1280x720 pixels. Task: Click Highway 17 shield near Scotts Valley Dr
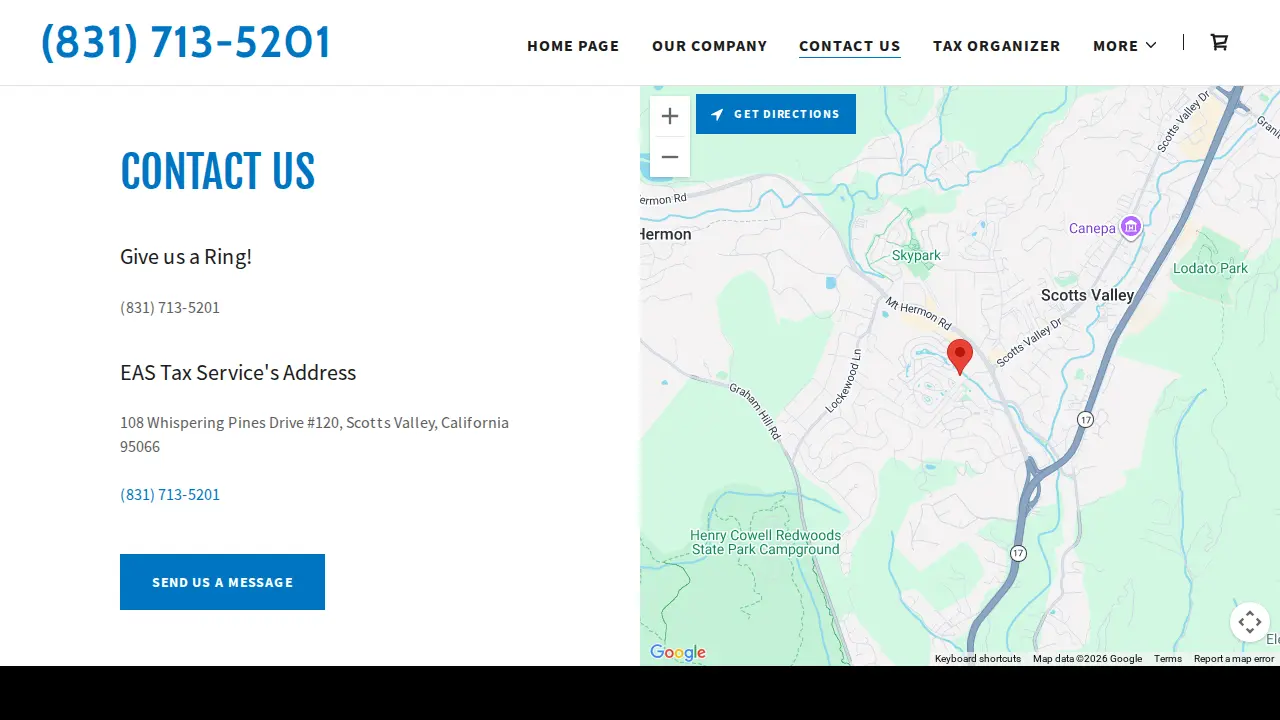[x=1085, y=419]
